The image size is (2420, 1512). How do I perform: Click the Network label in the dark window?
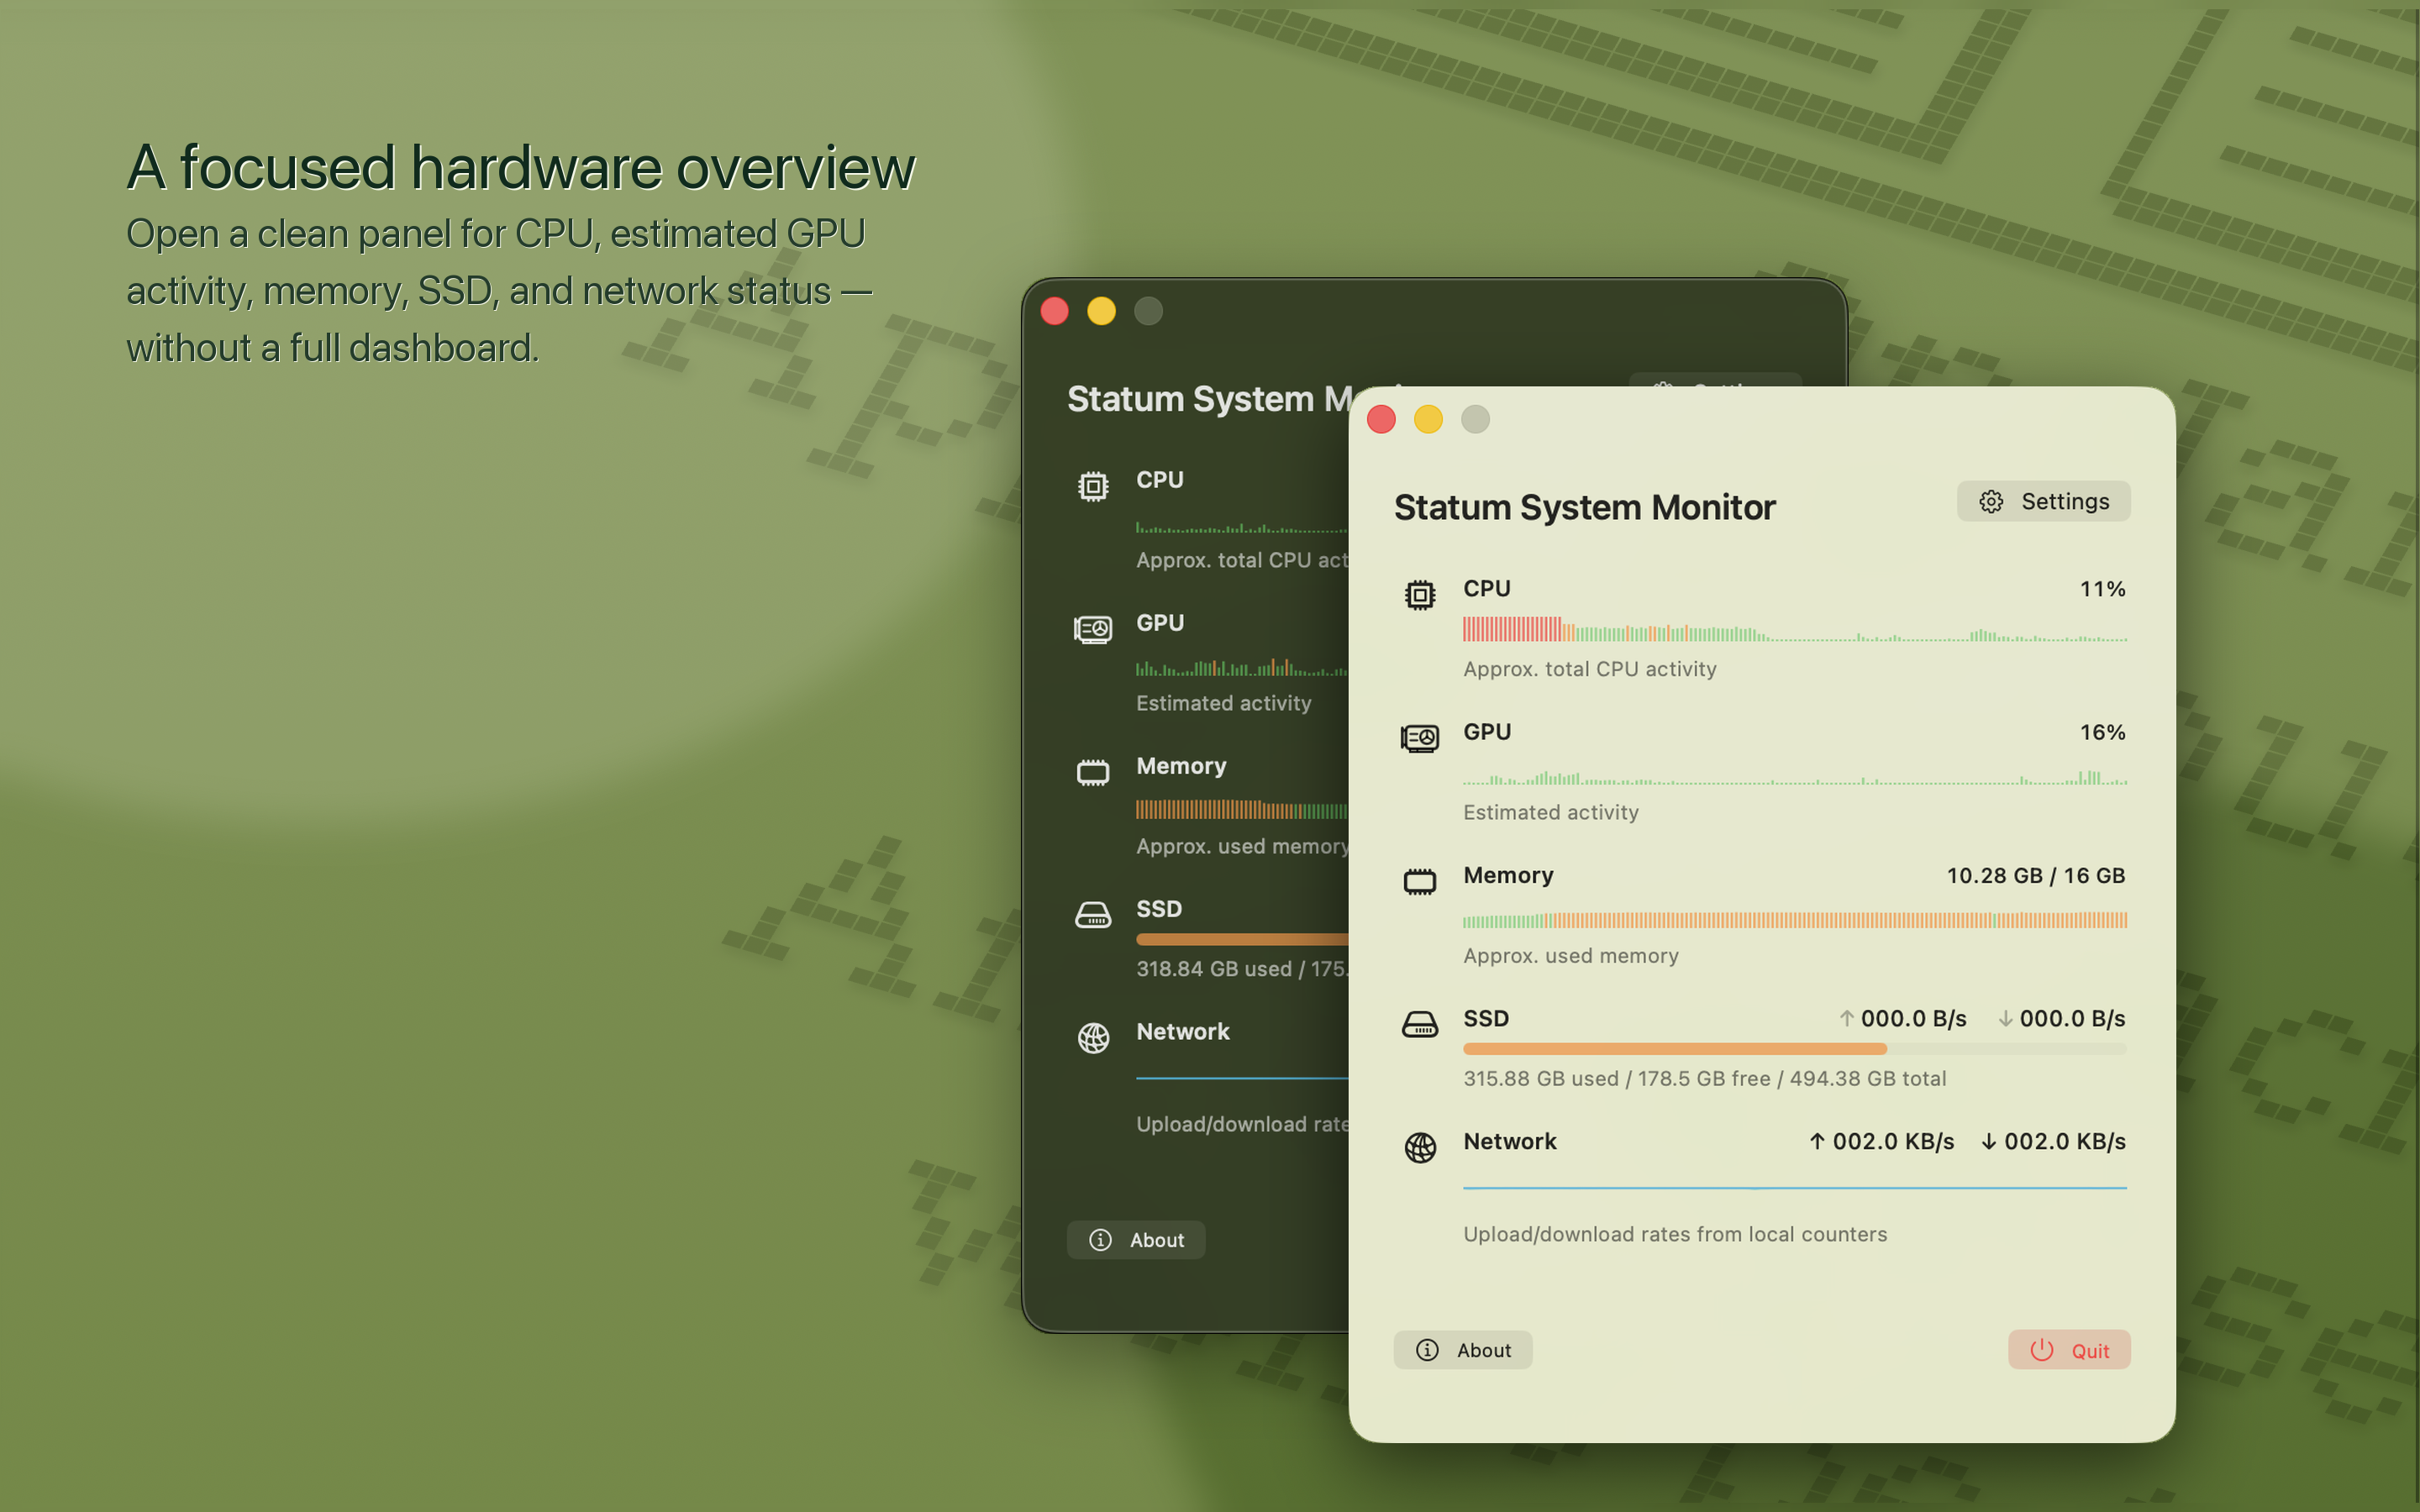[1182, 1032]
